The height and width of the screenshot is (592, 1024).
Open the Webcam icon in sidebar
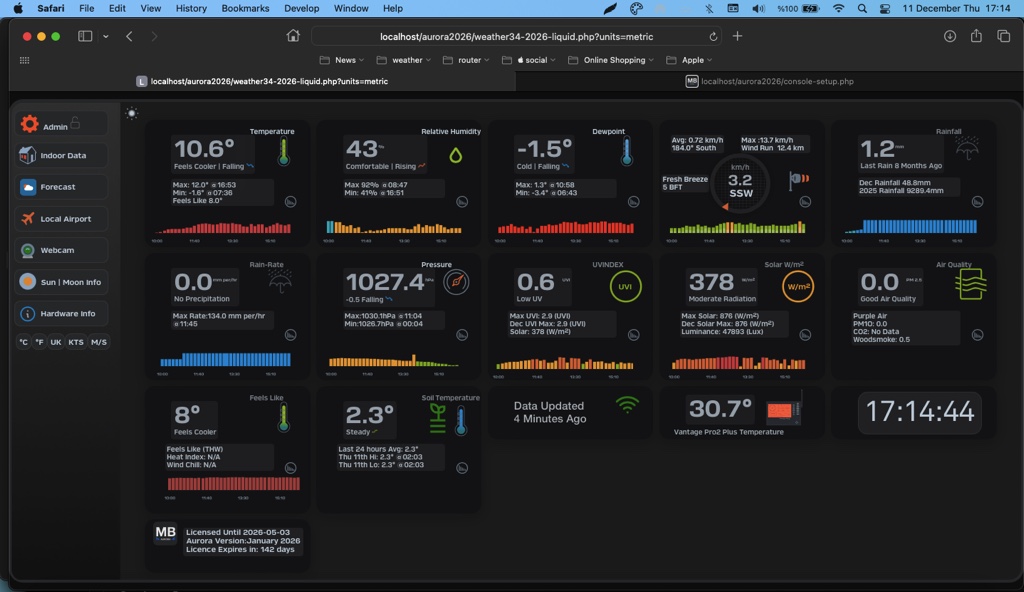coord(28,251)
